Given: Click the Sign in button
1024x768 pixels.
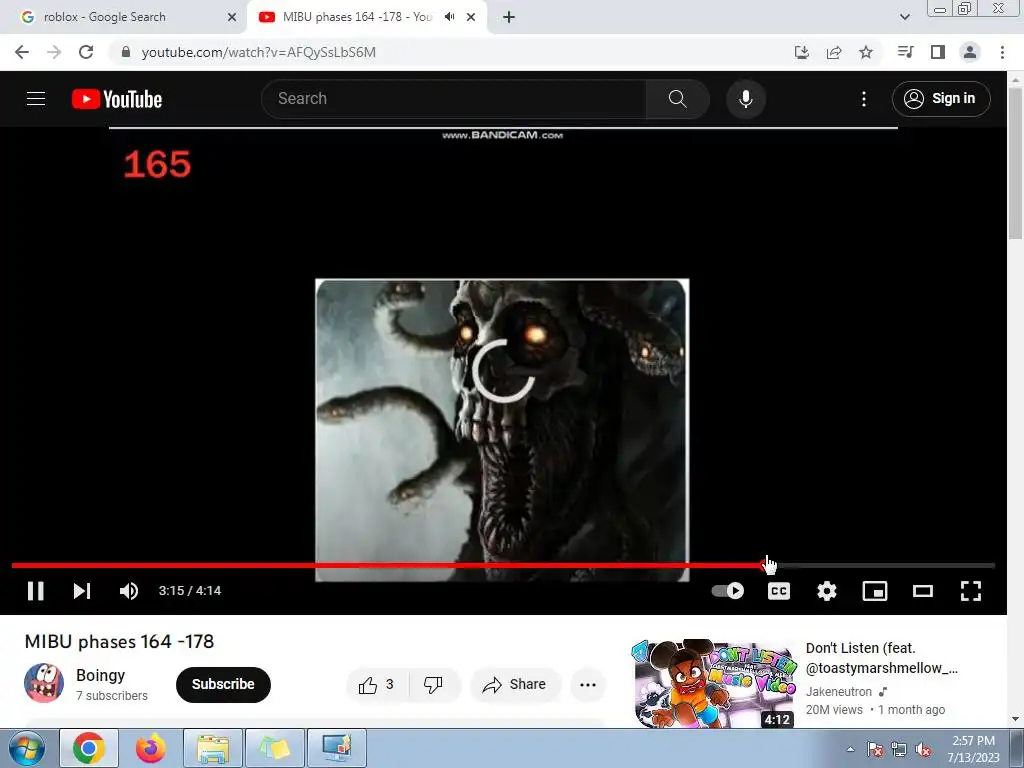Looking at the screenshot, I should [940, 99].
